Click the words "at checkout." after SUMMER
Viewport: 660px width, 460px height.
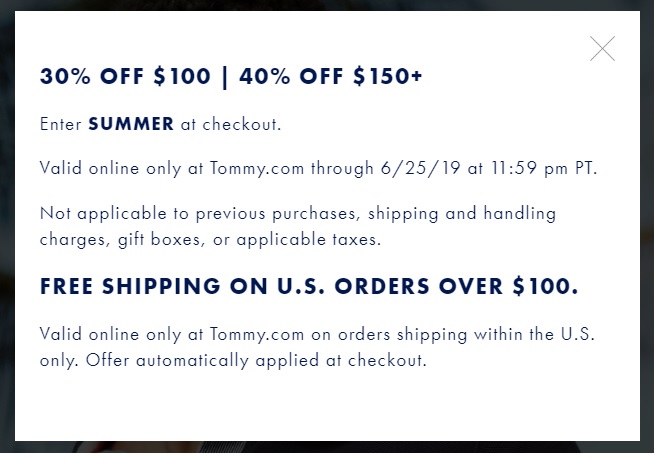(231, 125)
